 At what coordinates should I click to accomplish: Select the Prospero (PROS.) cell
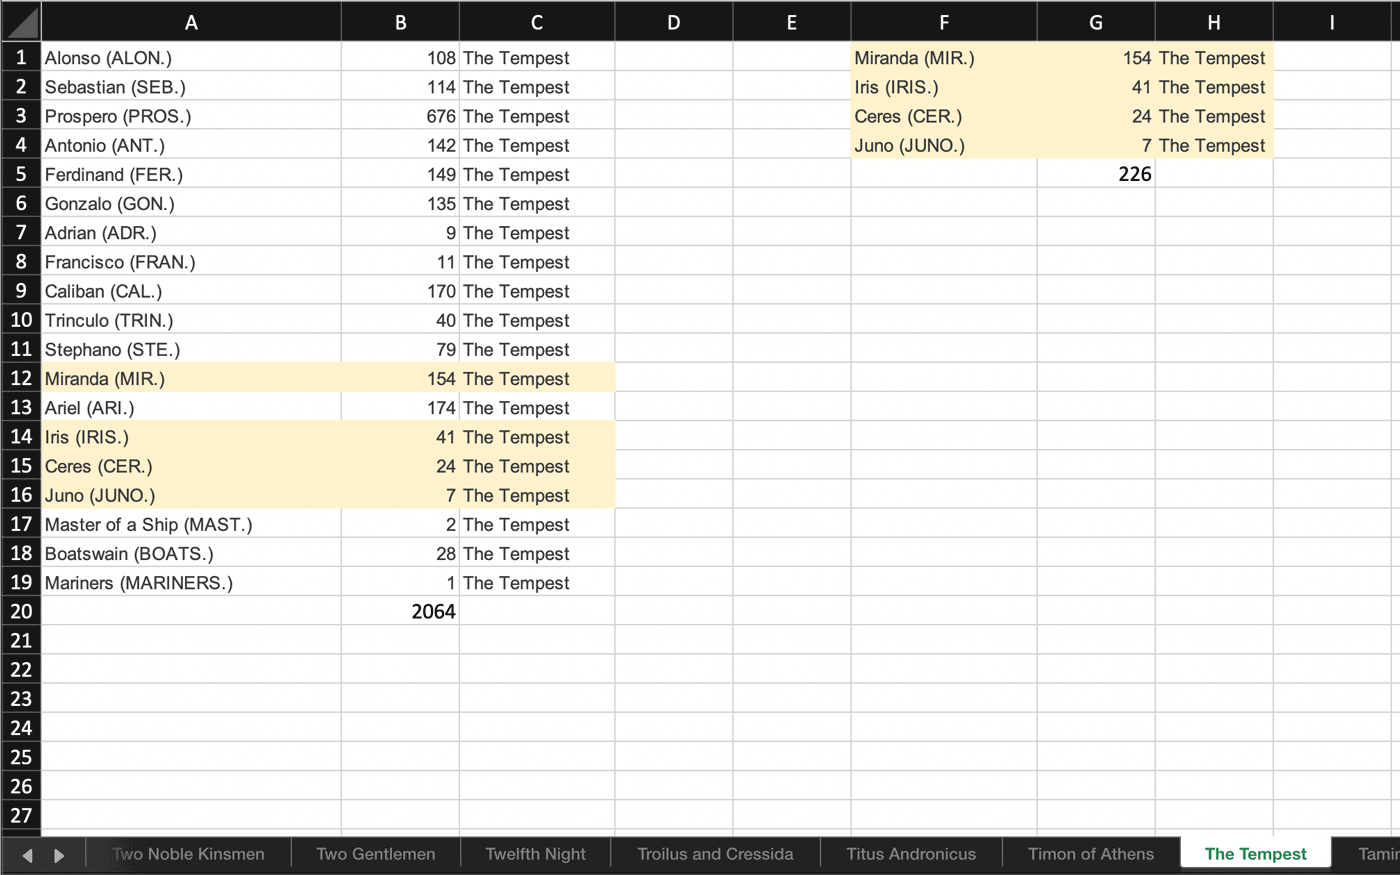tap(191, 116)
